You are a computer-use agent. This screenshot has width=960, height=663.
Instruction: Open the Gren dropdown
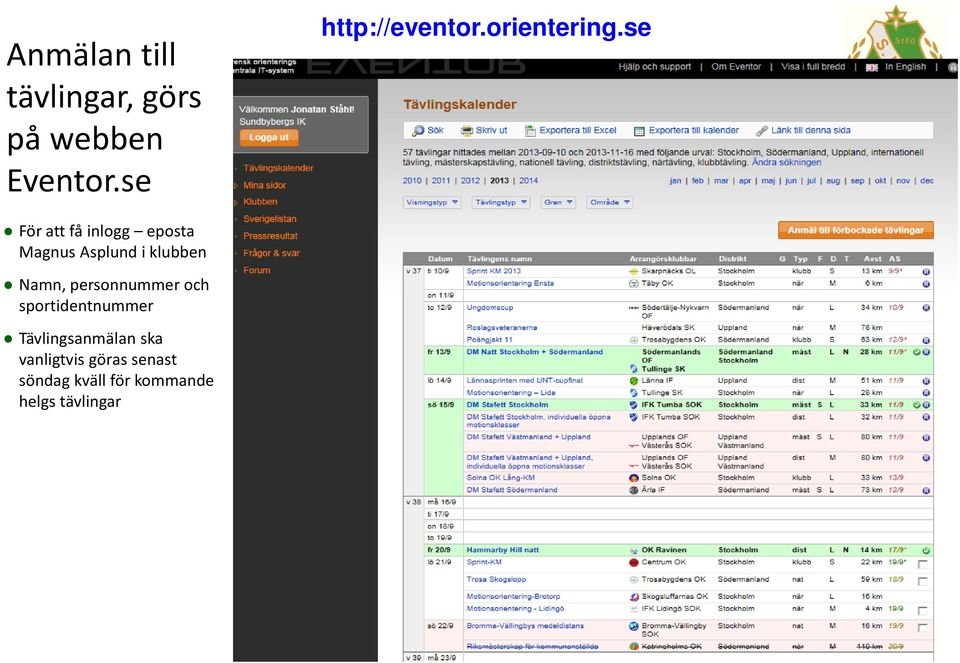click(558, 203)
